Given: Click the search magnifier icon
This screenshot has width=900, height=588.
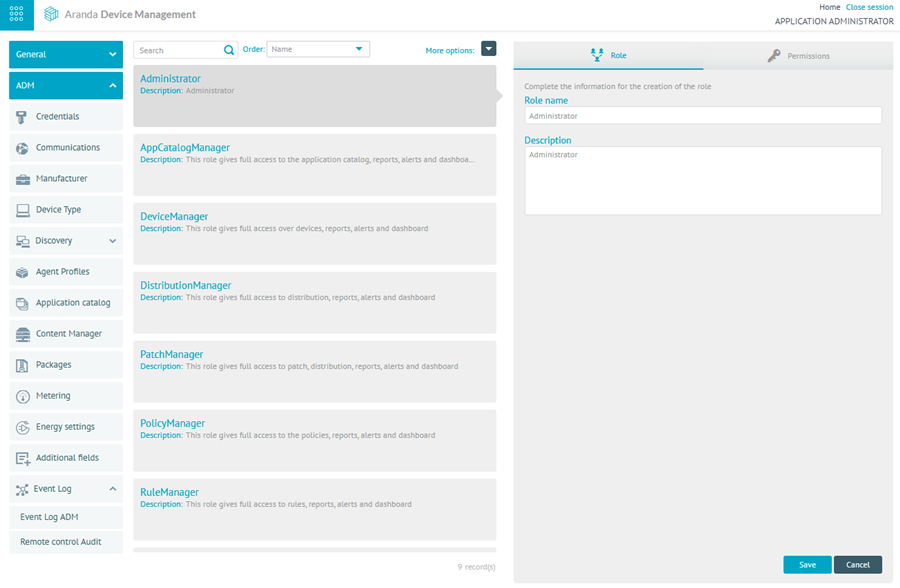Looking at the screenshot, I should tap(228, 50).
